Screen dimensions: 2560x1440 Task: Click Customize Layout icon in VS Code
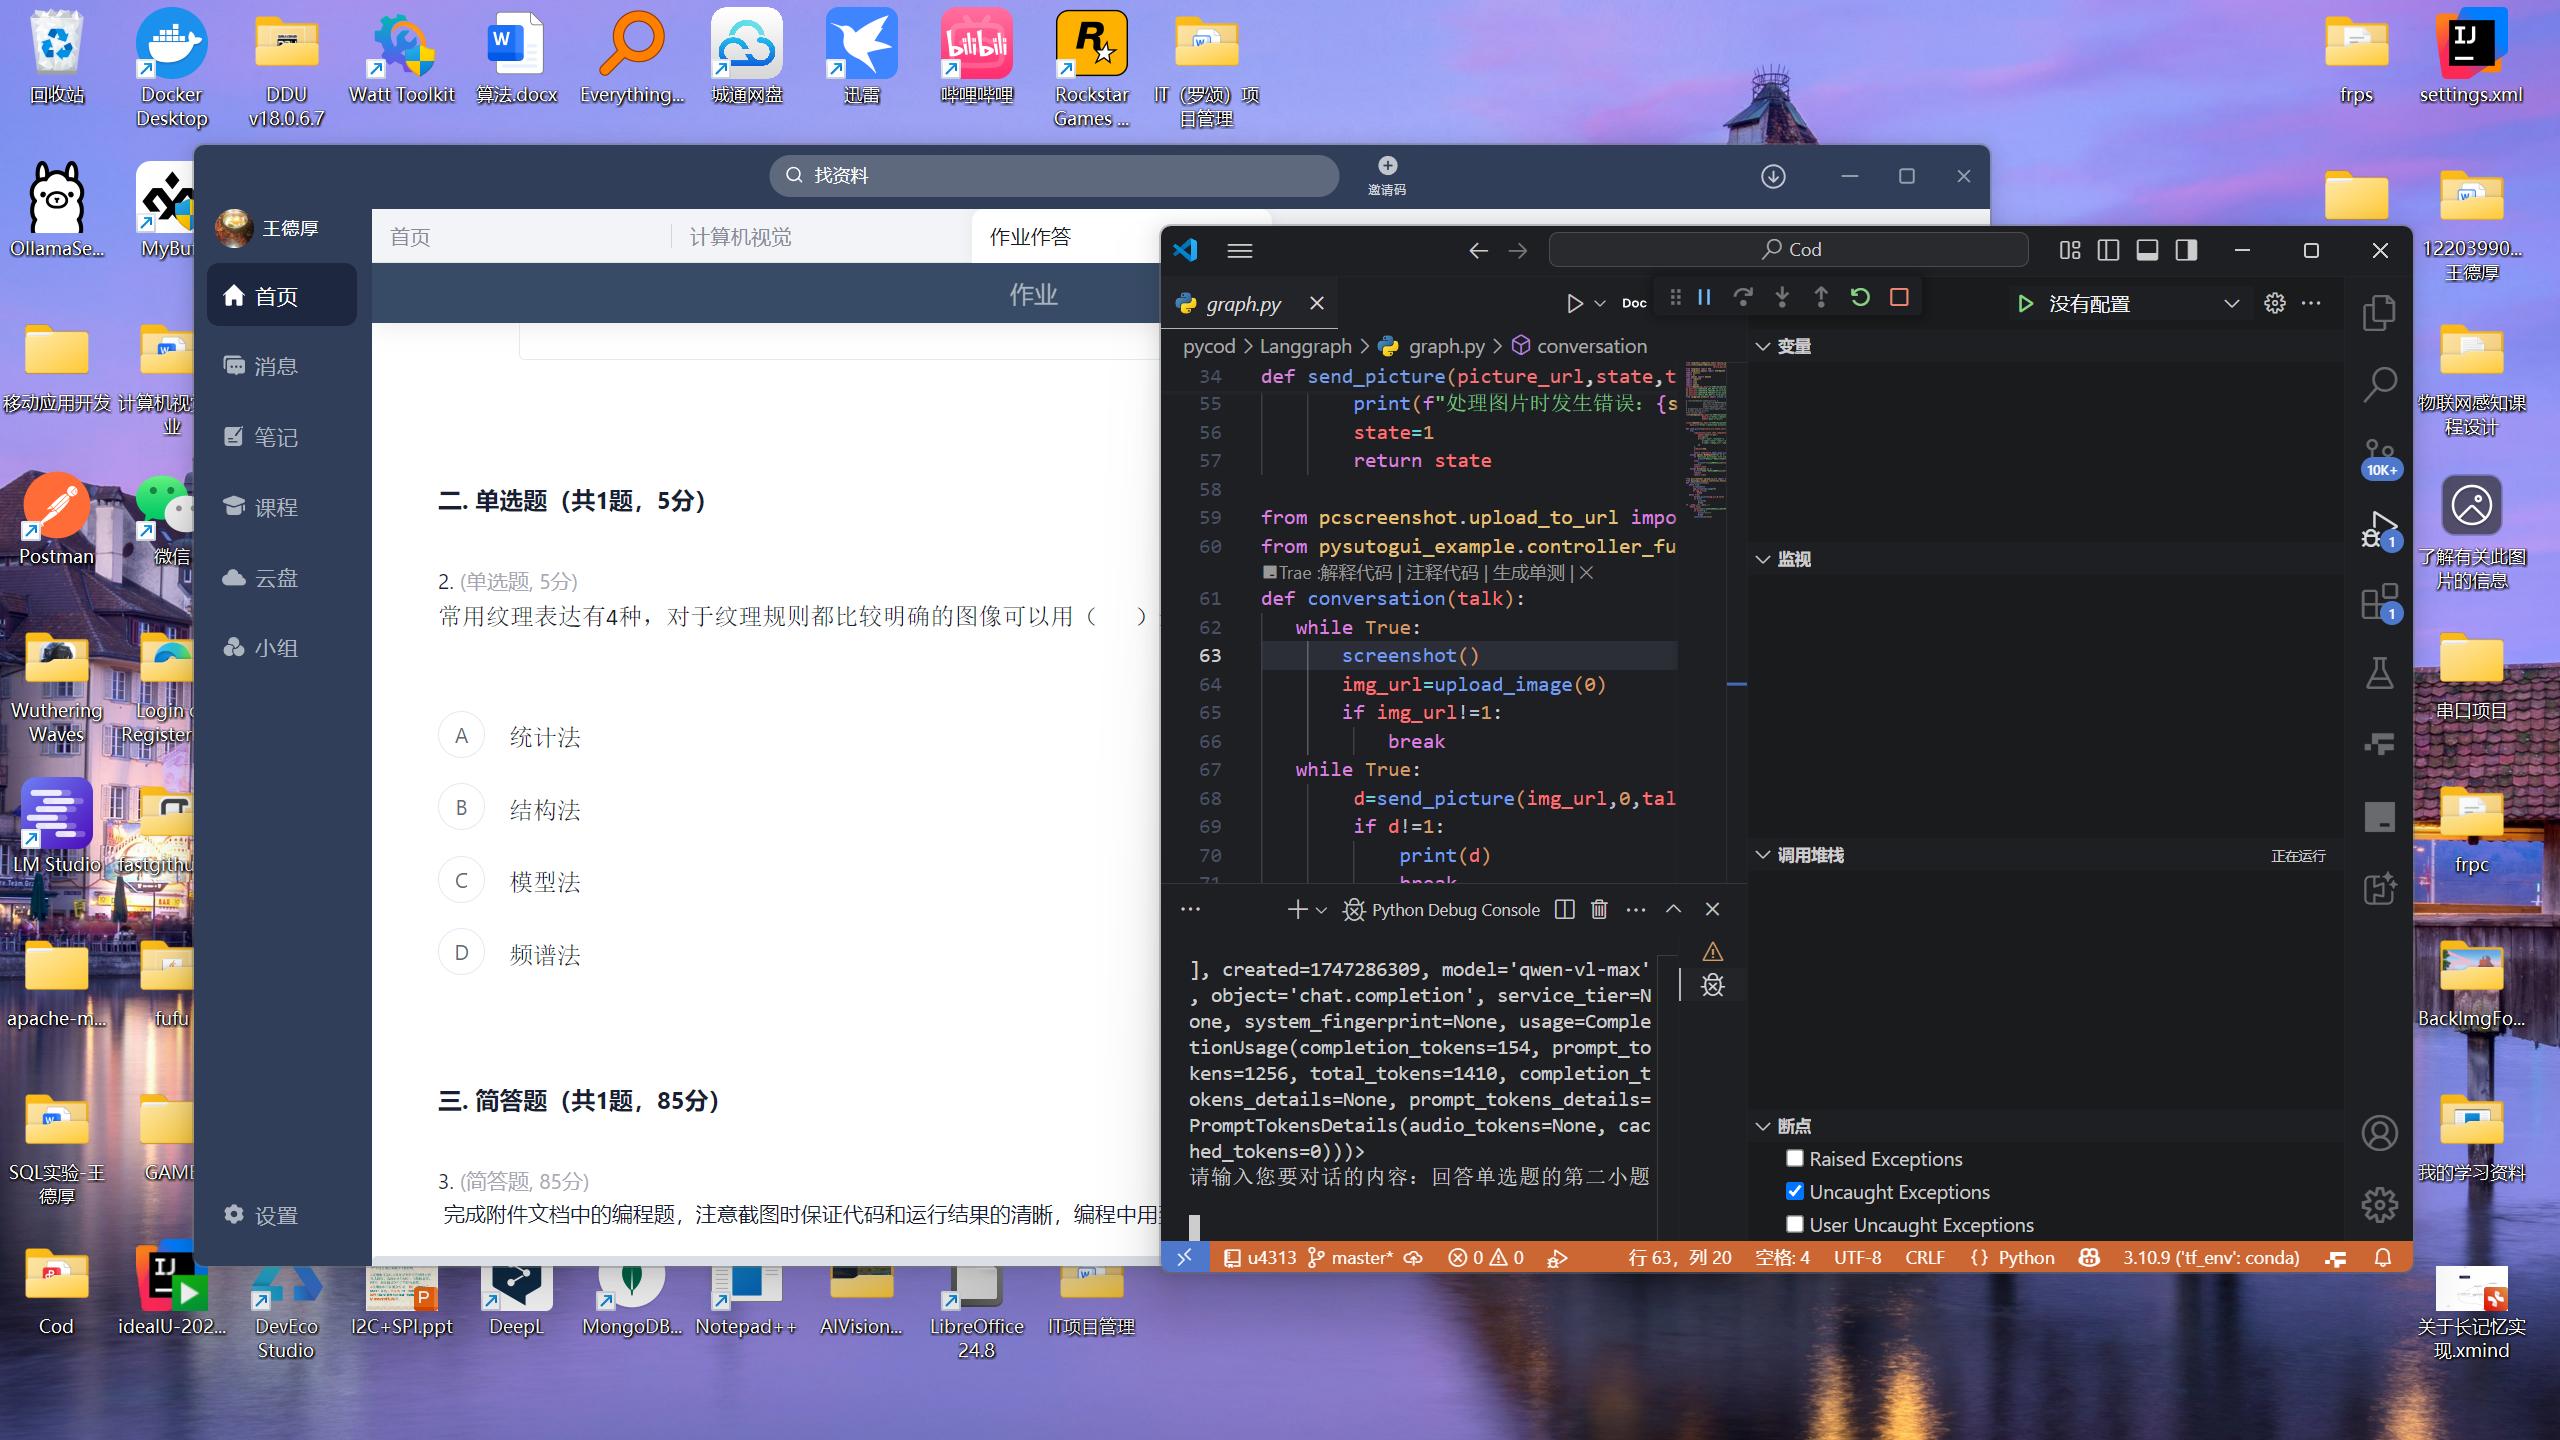click(2069, 250)
